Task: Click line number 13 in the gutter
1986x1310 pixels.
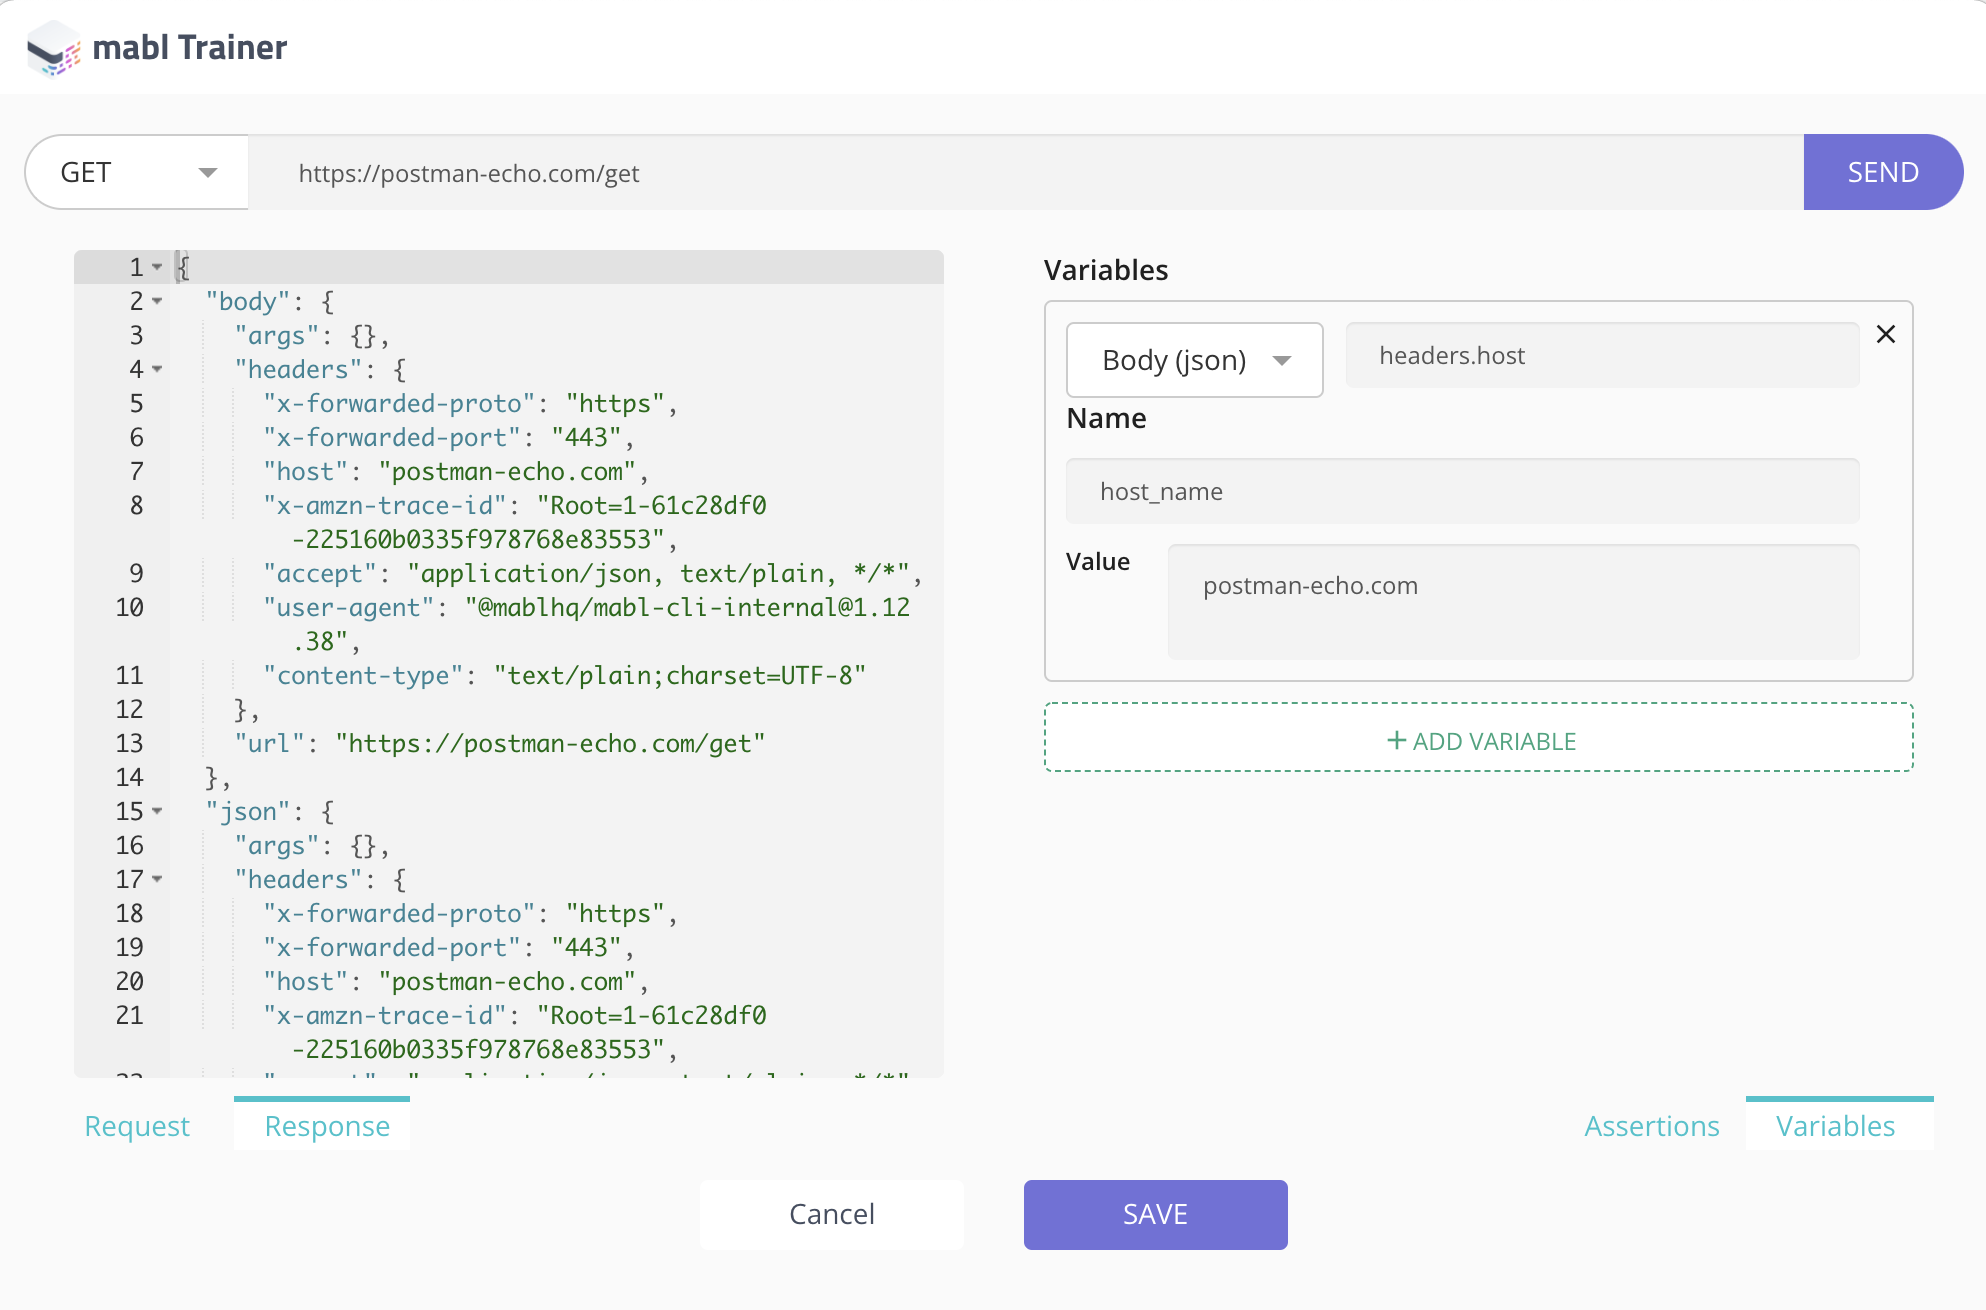Action: pos(129,743)
